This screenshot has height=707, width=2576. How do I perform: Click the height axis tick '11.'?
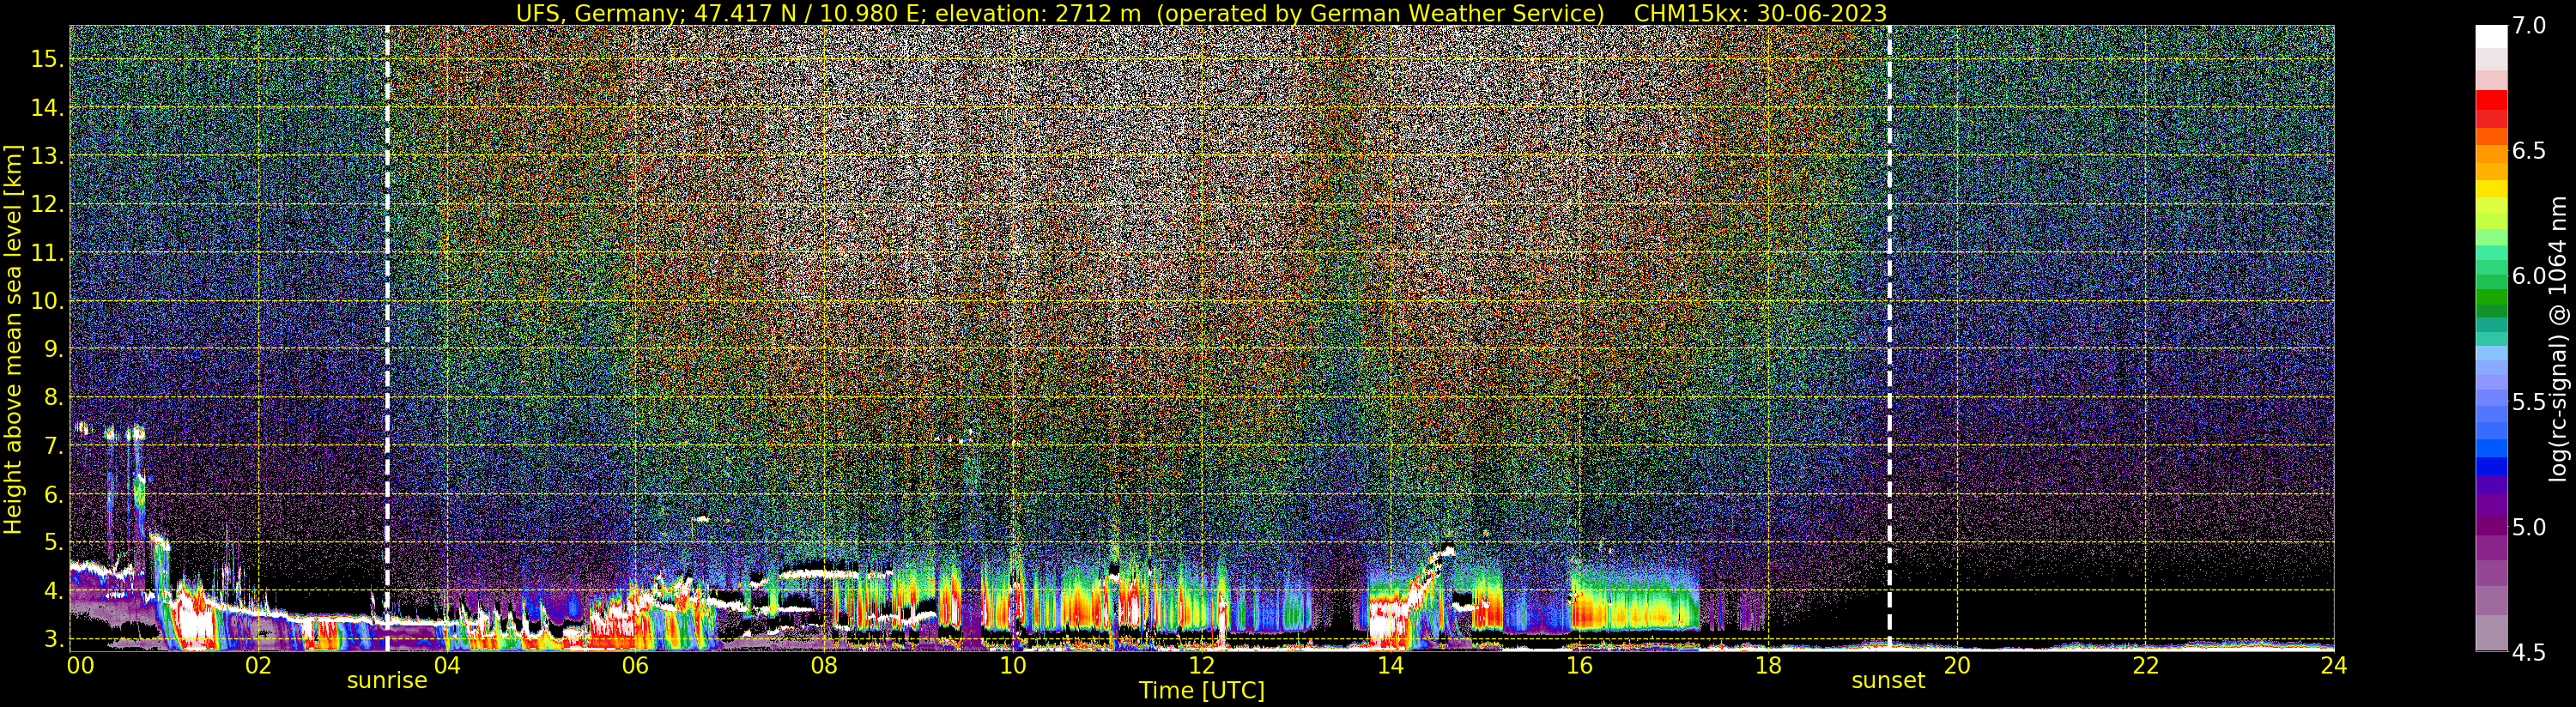pyautogui.click(x=47, y=253)
